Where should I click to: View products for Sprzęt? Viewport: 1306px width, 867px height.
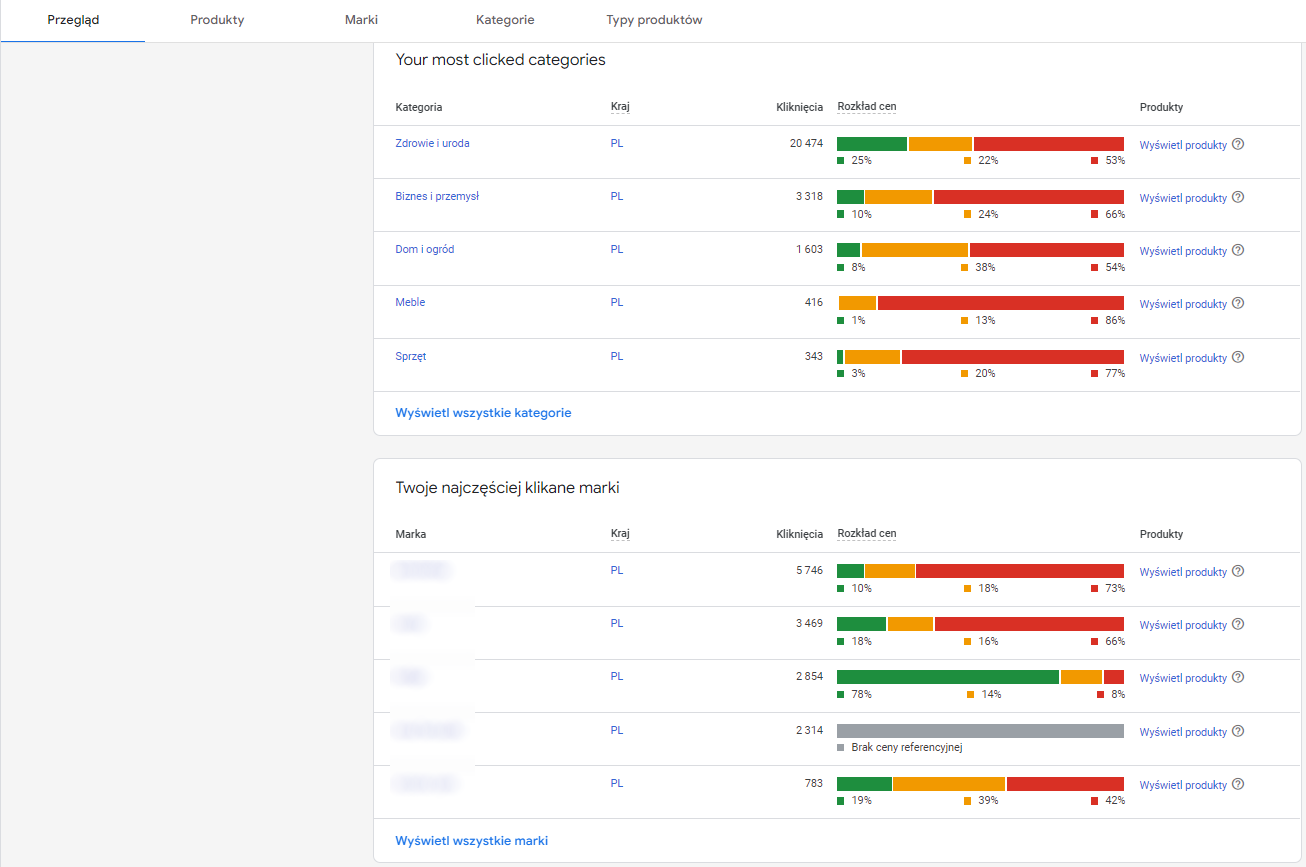(1183, 358)
